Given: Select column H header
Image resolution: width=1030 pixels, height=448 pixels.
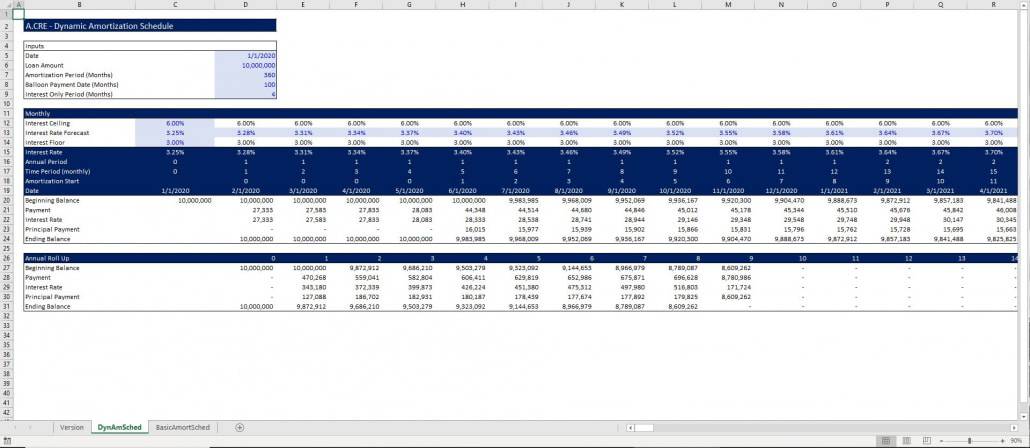Looking at the screenshot, I should click(x=462, y=5).
